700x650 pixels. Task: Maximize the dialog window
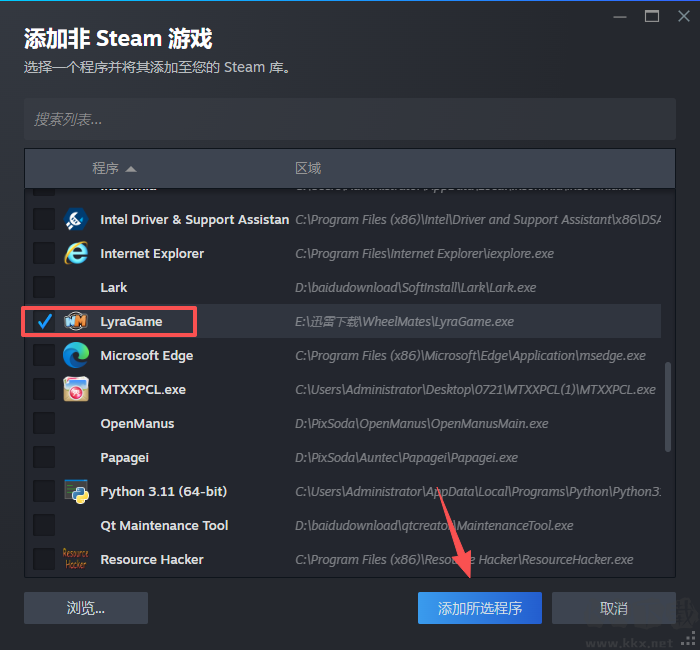[x=652, y=17]
